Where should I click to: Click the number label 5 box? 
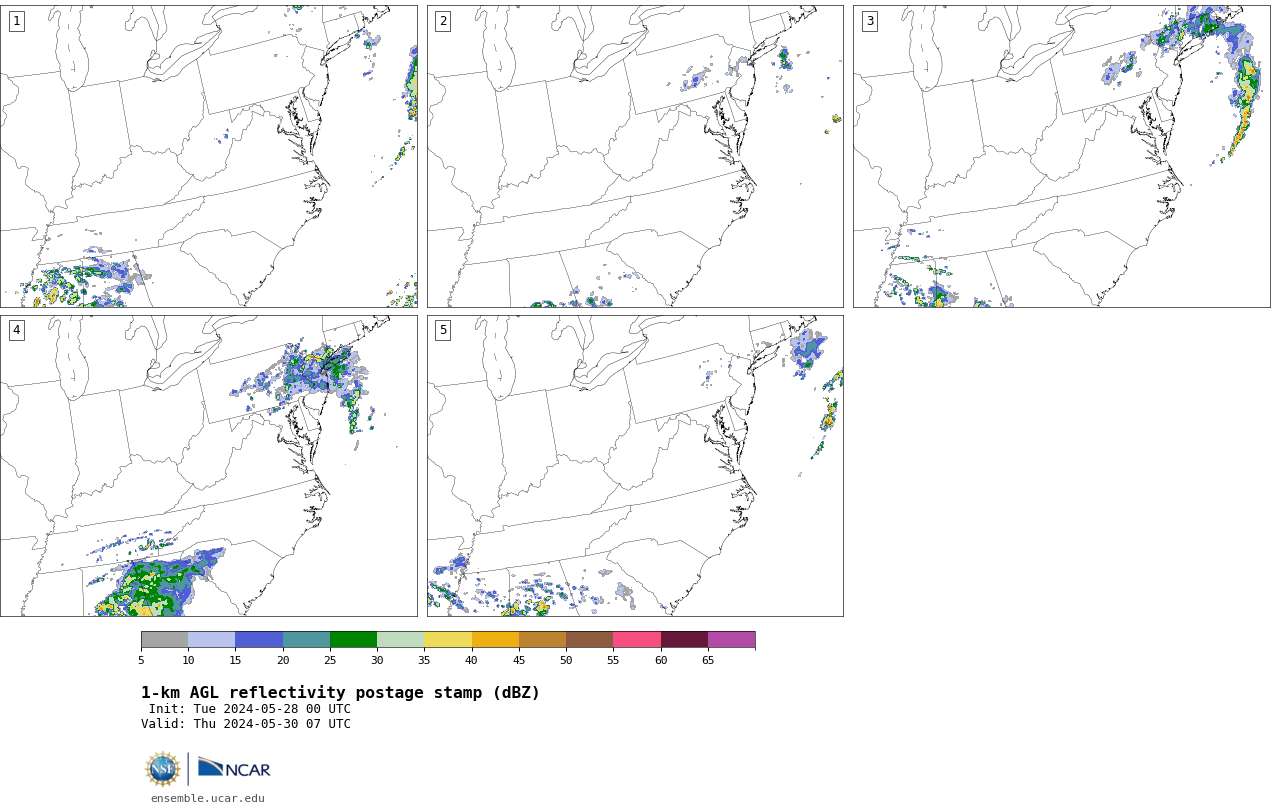tap(443, 330)
